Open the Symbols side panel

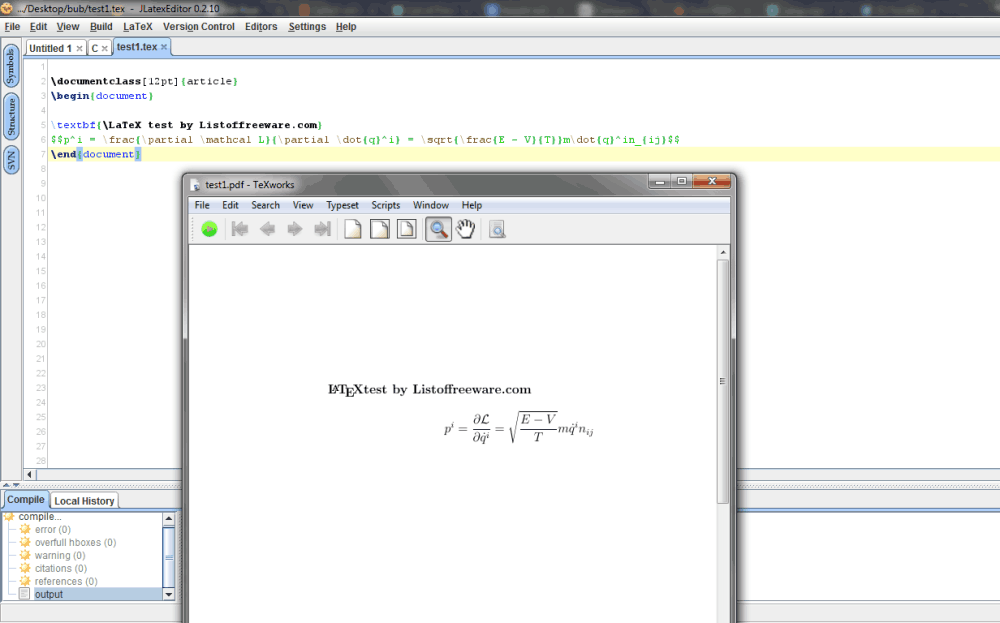[11, 66]
